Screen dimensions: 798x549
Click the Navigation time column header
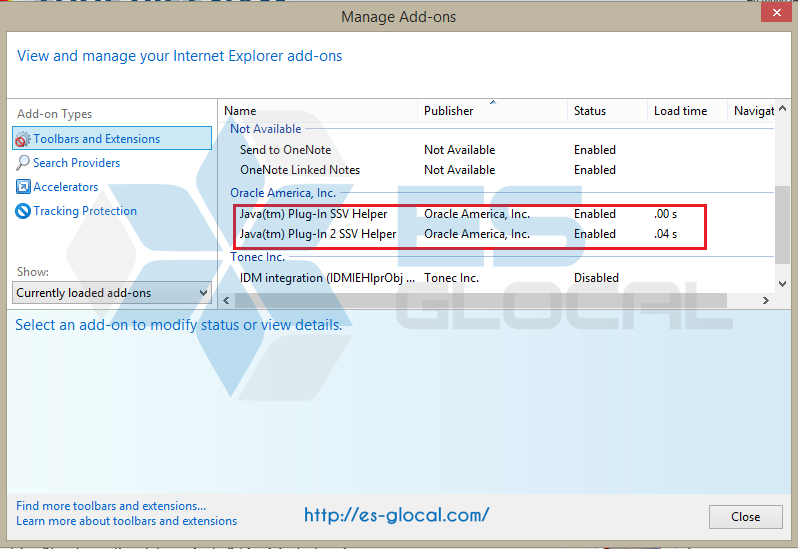click(x=752, y=111)
